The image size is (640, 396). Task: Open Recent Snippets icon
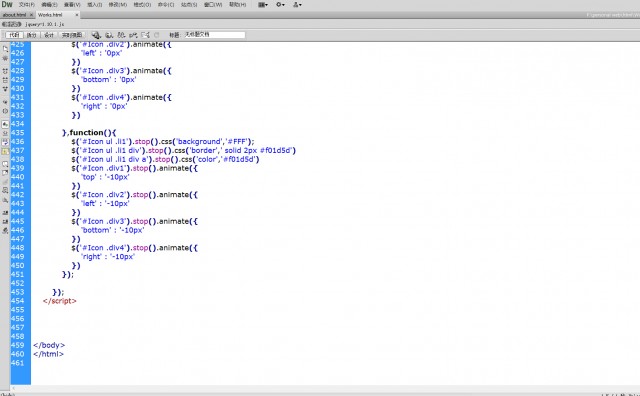(5, 191)
